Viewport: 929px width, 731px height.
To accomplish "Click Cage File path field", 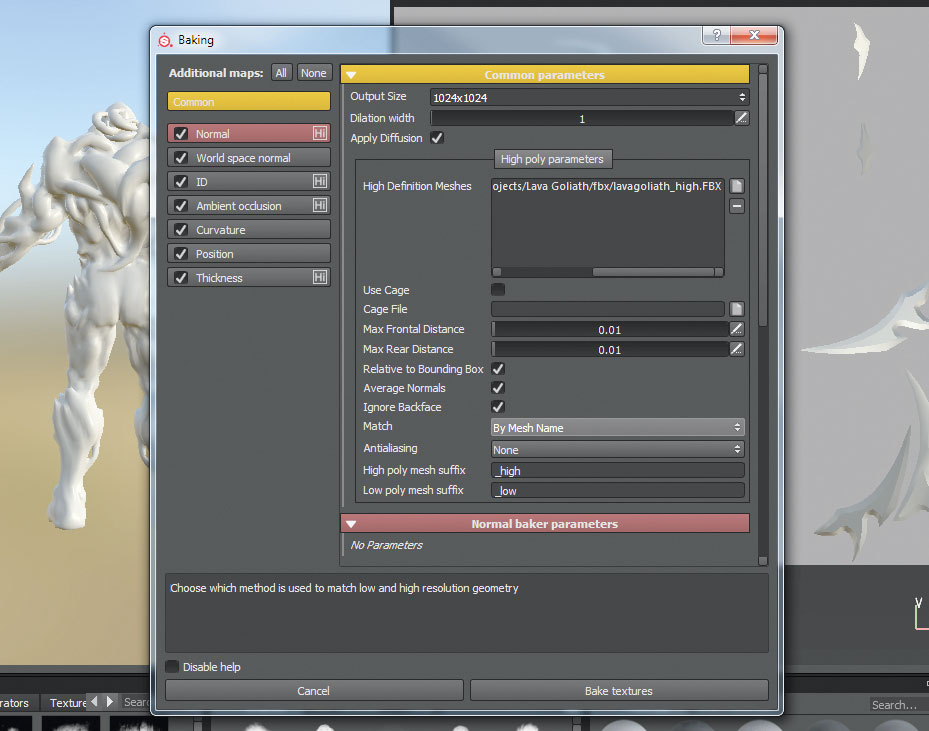I will (607, 309).
